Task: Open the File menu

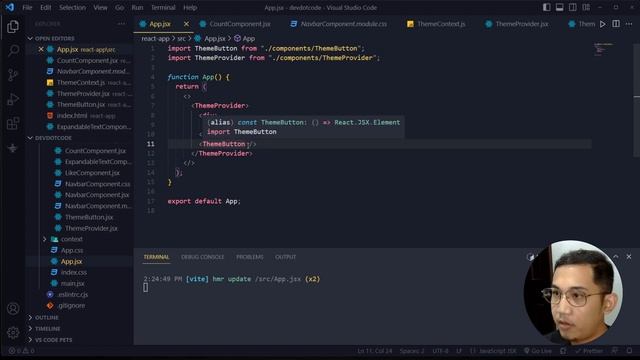Action: pos(27,7)
